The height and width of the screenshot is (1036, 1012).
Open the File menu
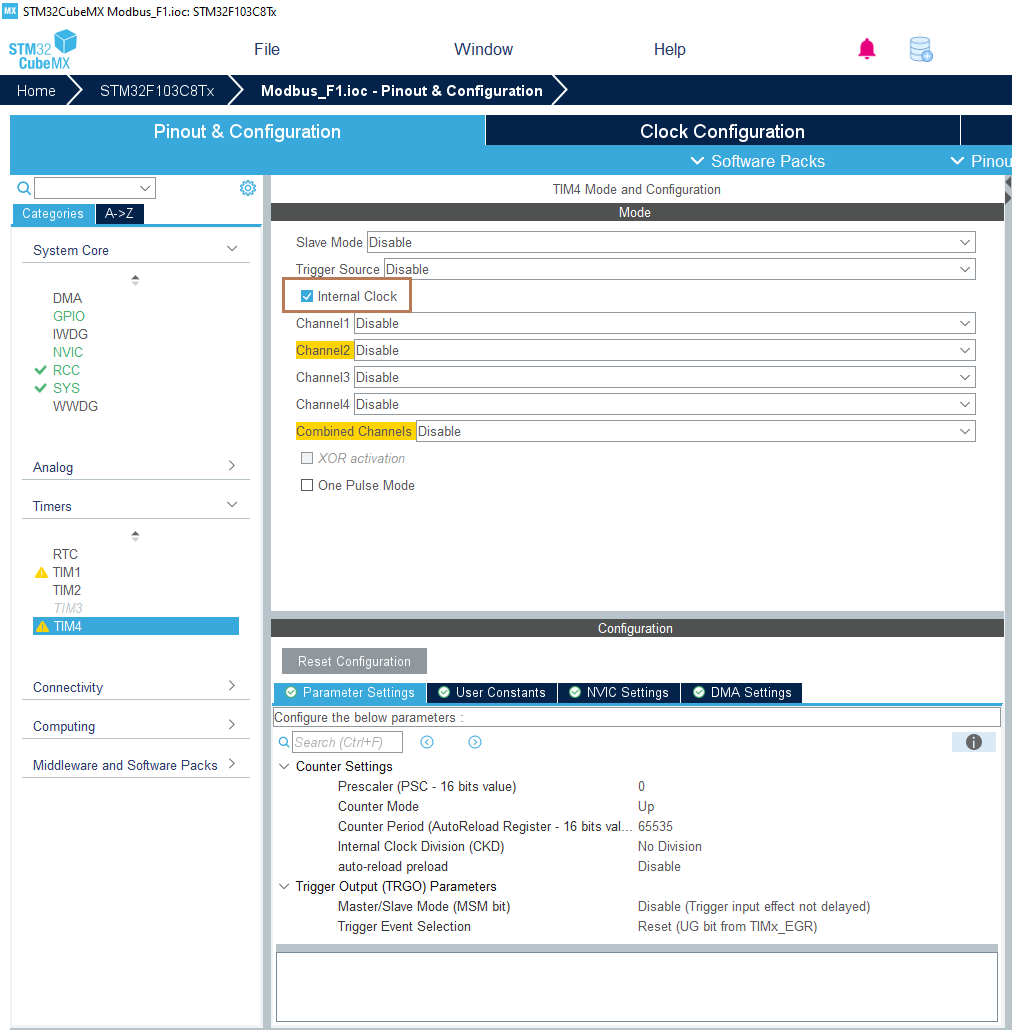267,50
